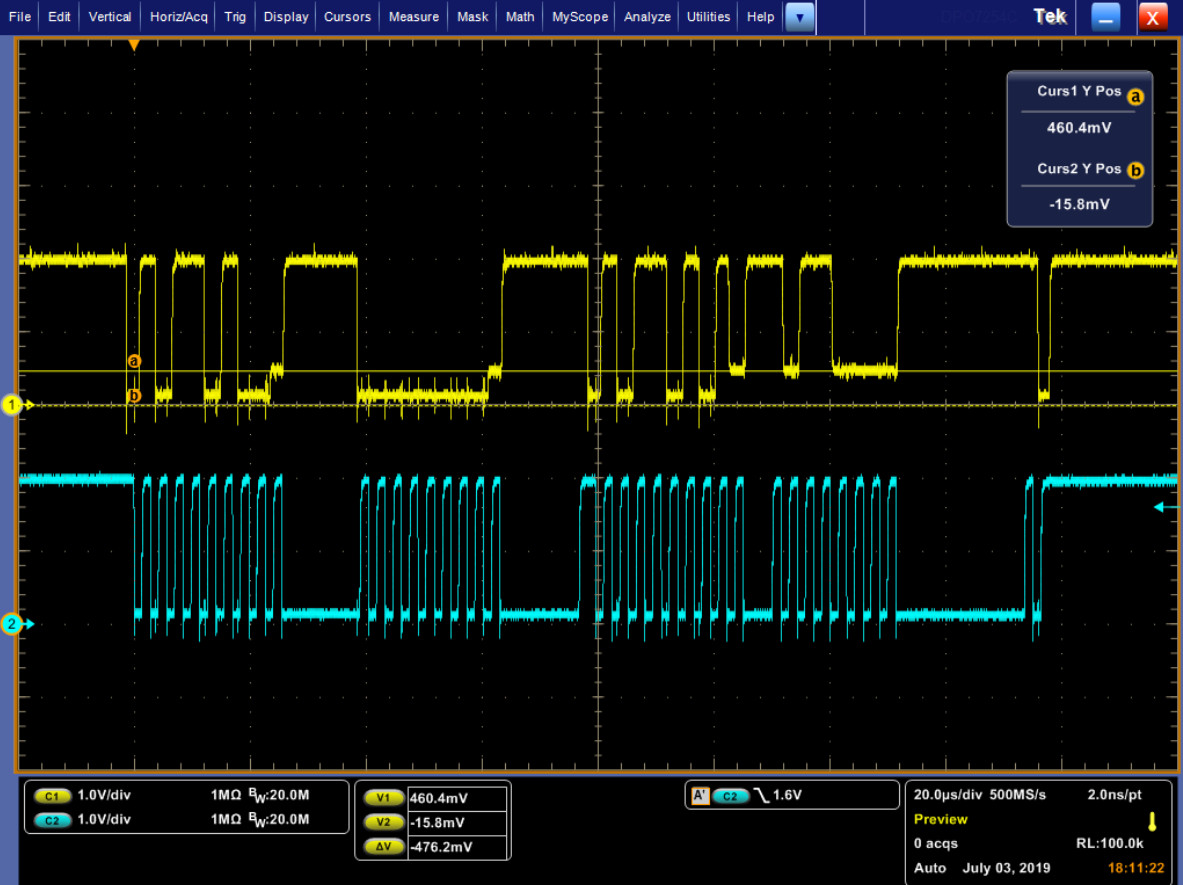This screenshot has height=885, width=1183.
Task: Click the Curs2 Y Pos readout label
Action: [x=1079, y=169]
